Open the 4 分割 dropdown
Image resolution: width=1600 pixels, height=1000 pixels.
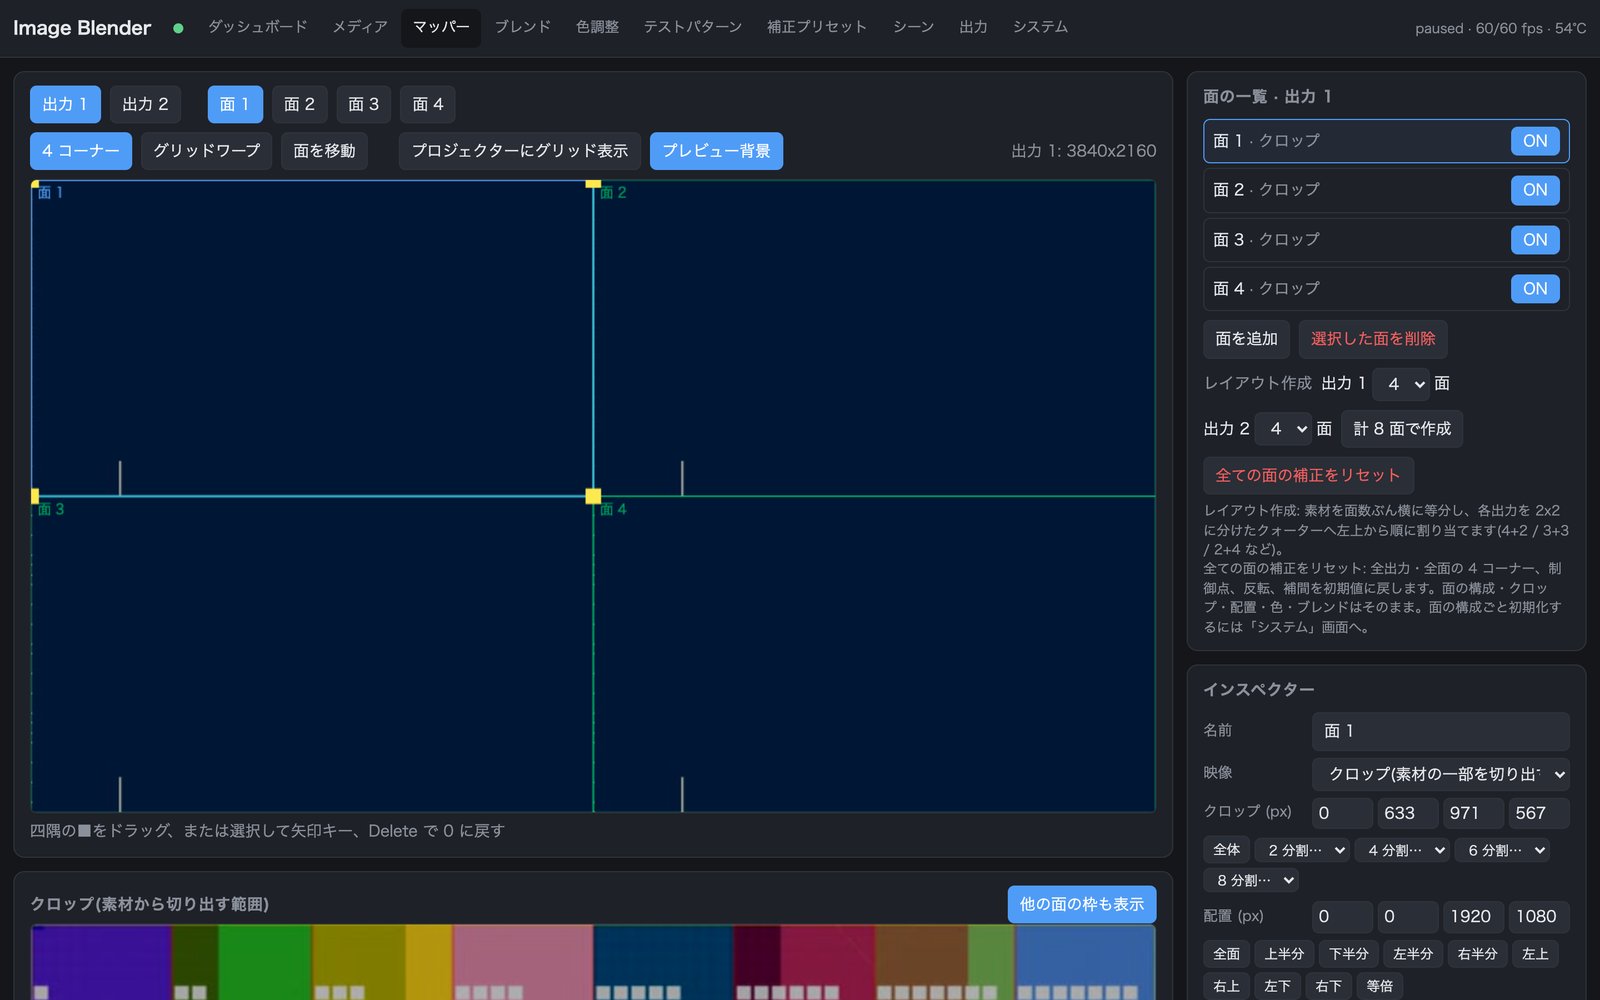1403,850
